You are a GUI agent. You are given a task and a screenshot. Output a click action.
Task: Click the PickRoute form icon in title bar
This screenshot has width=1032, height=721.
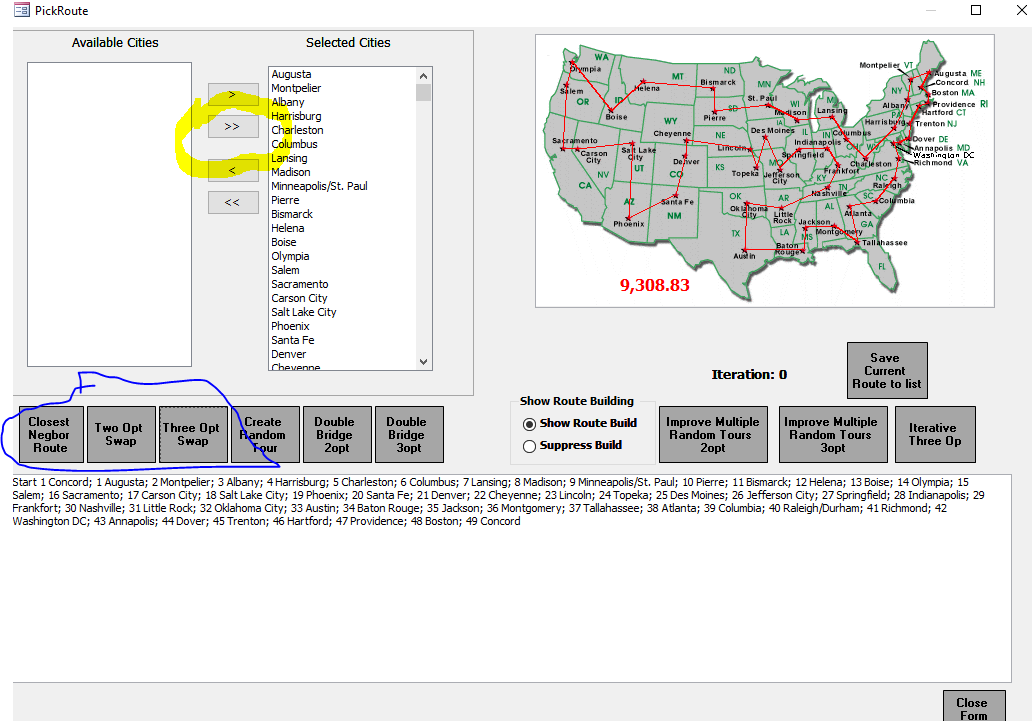(x=22, y=10)
